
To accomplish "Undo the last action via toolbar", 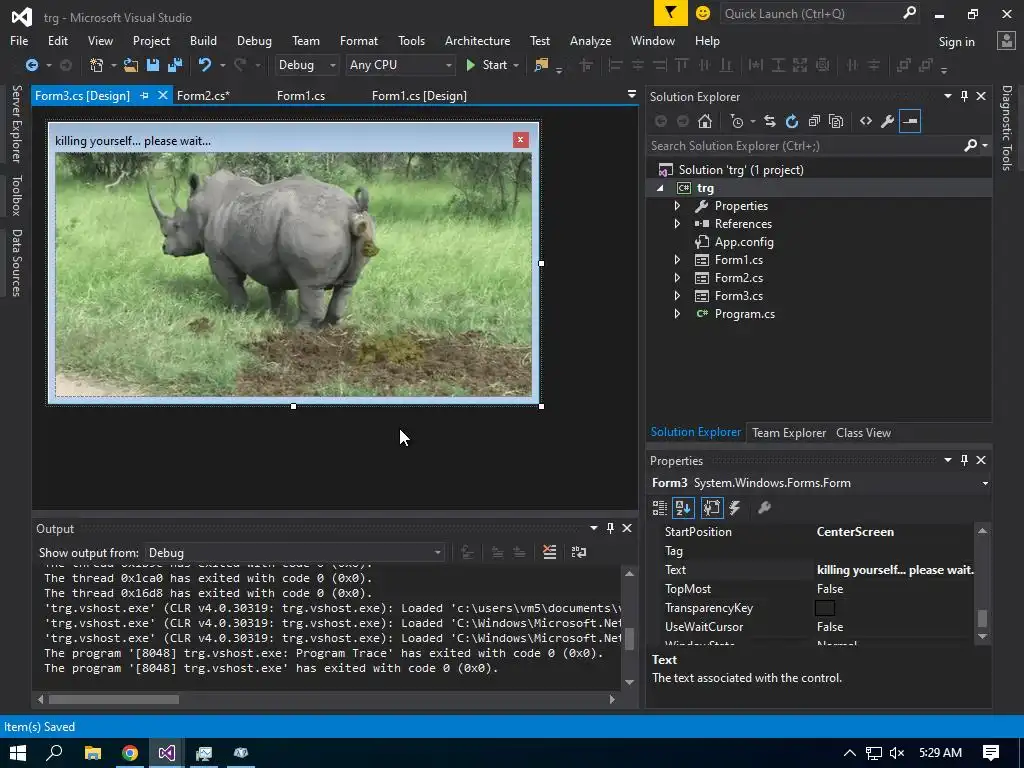I will click(205, 65).
